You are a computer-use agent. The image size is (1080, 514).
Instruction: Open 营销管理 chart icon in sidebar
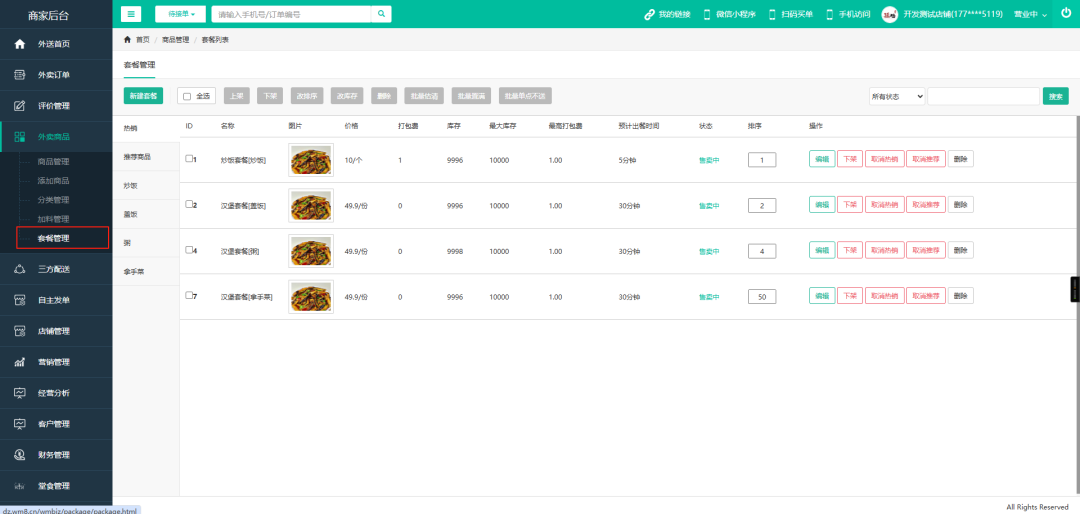tap(20, 362)
